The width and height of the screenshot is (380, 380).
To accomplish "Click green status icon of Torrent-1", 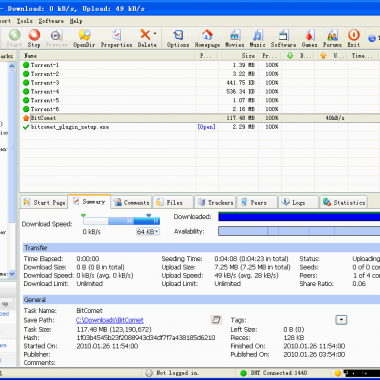I will coord(26,65).
